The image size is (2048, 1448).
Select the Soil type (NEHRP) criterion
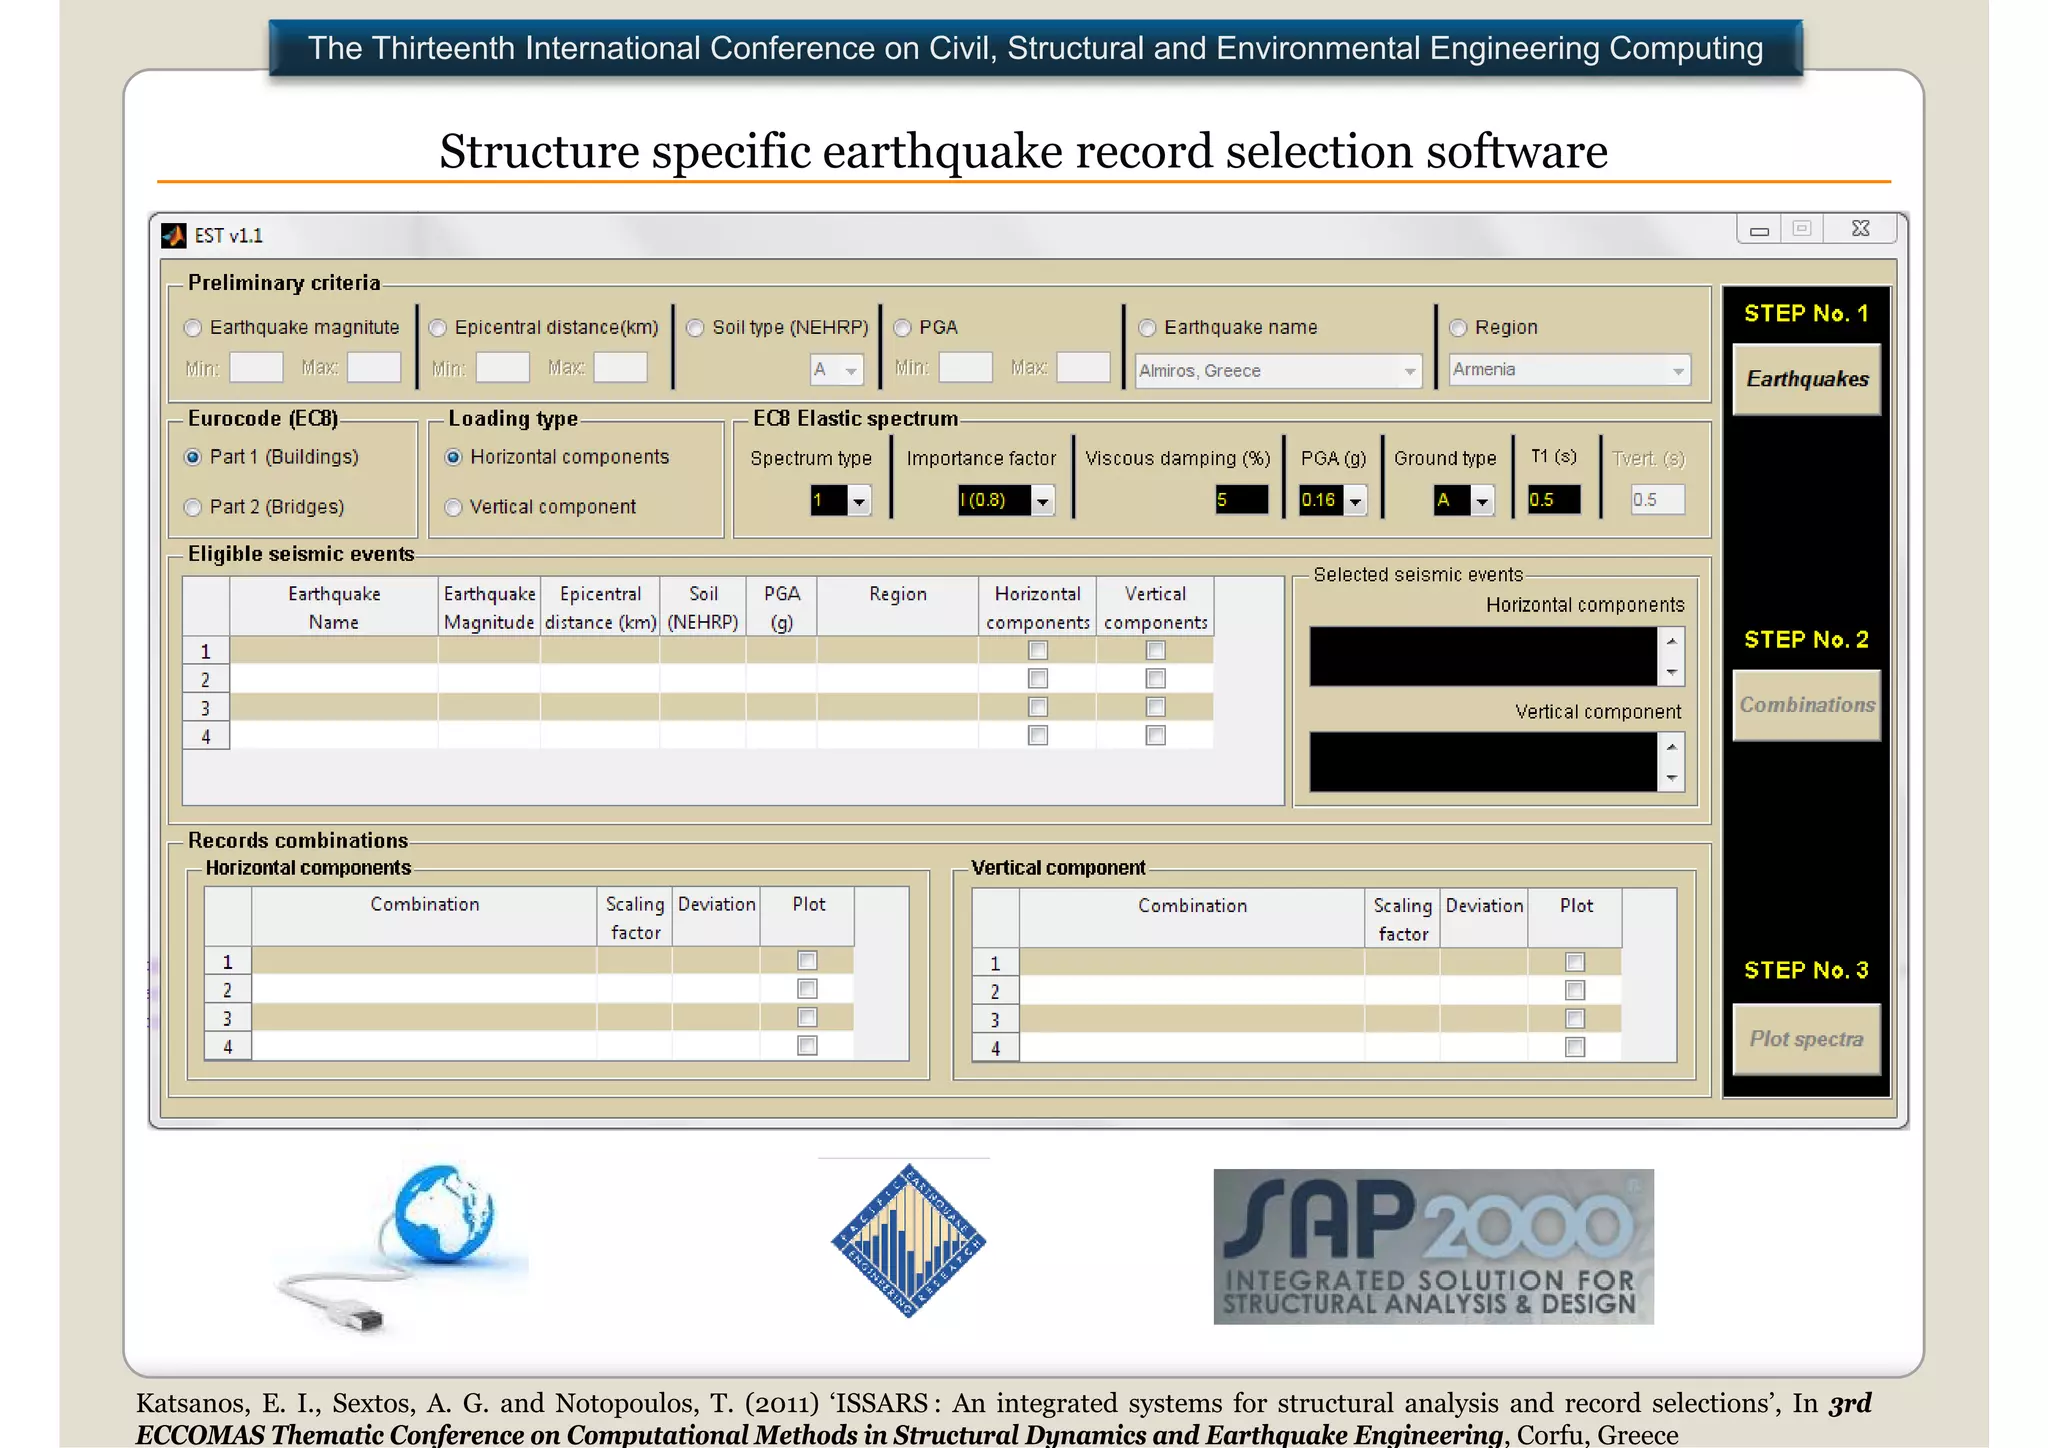(695, 328)
